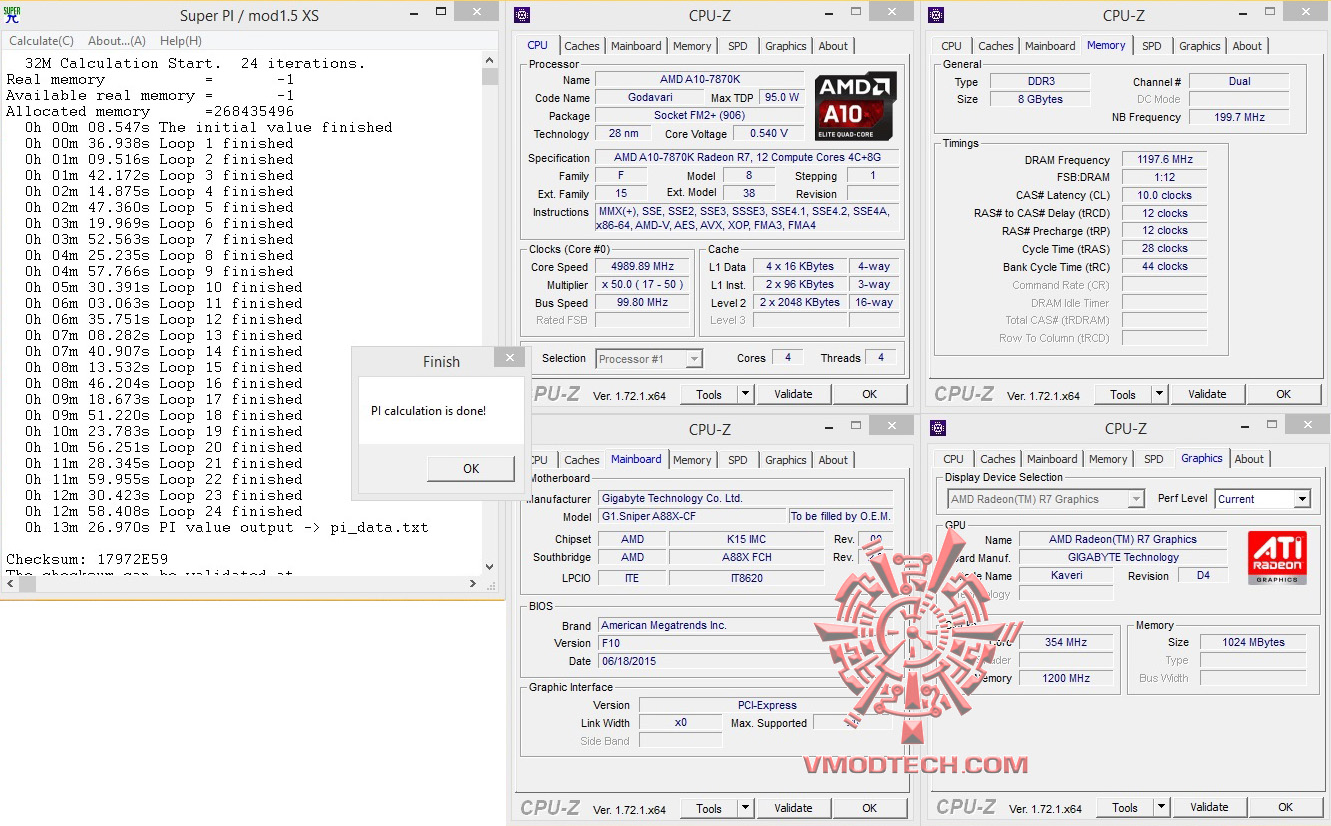Open the SPD tab in the processor CPU-Z window

pos(738,46)
